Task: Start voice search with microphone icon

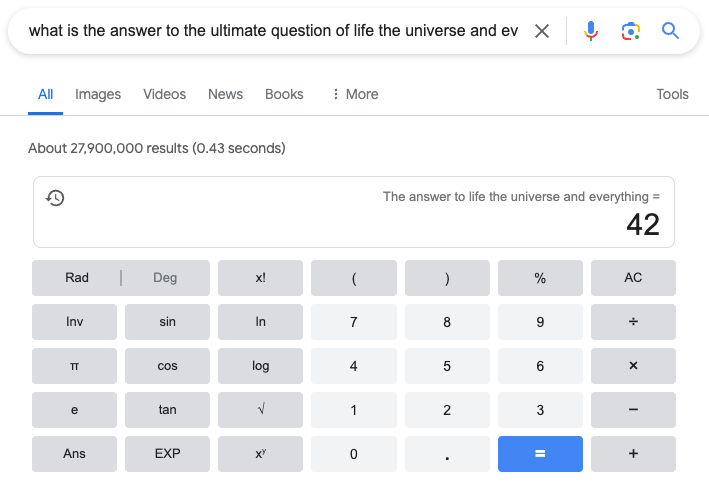Action: 591,31
